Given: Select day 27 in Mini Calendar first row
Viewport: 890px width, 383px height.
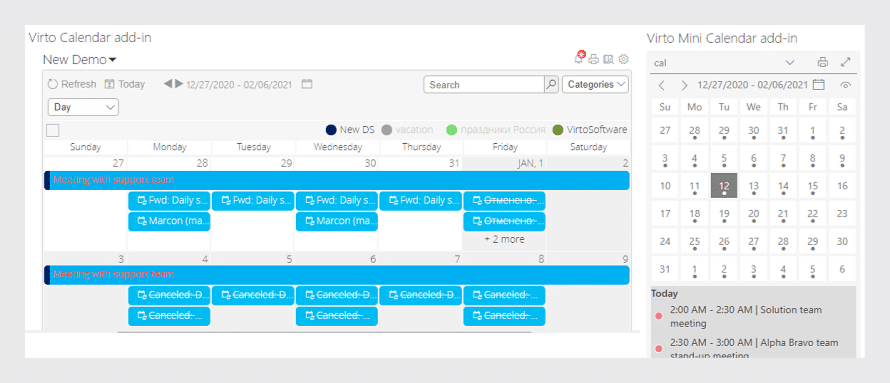Looking at the screenshot, I should point(665,131).
